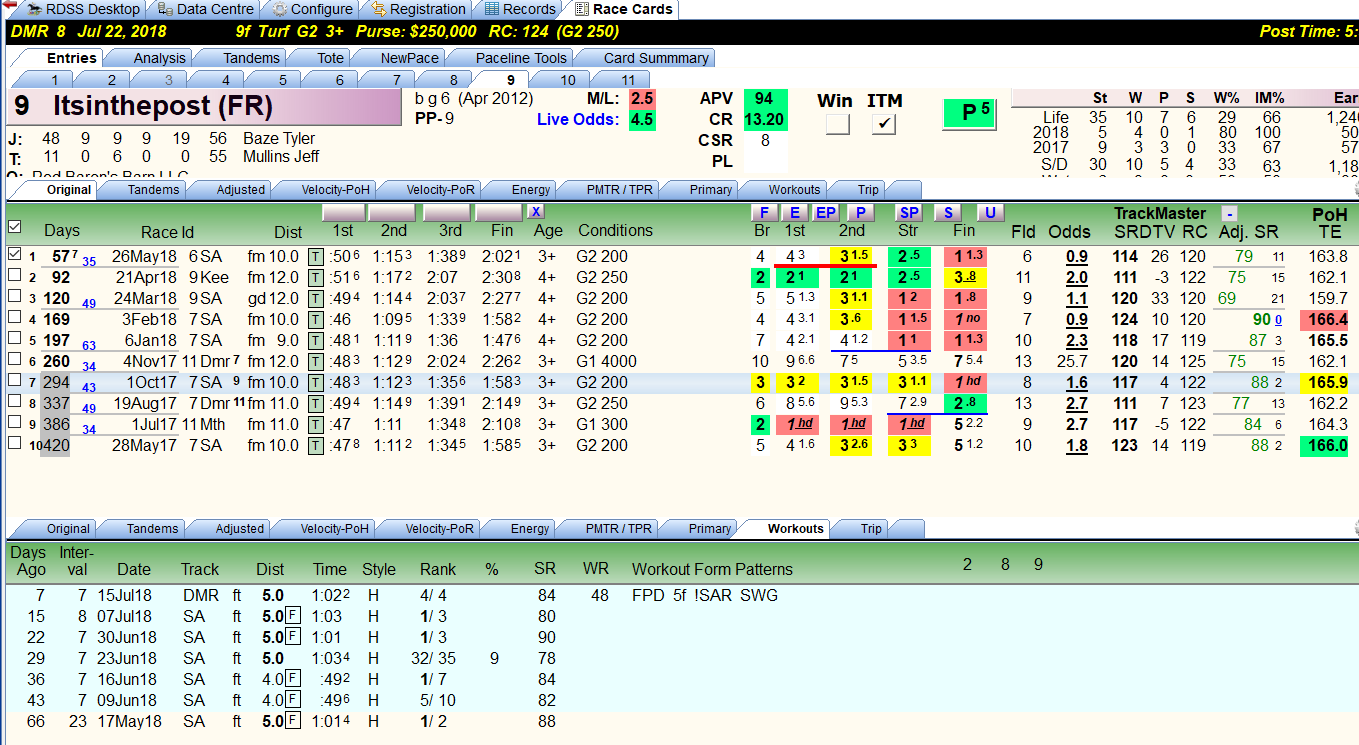Click the F button above Br column

pyautogui.click(x=764, y=212)
